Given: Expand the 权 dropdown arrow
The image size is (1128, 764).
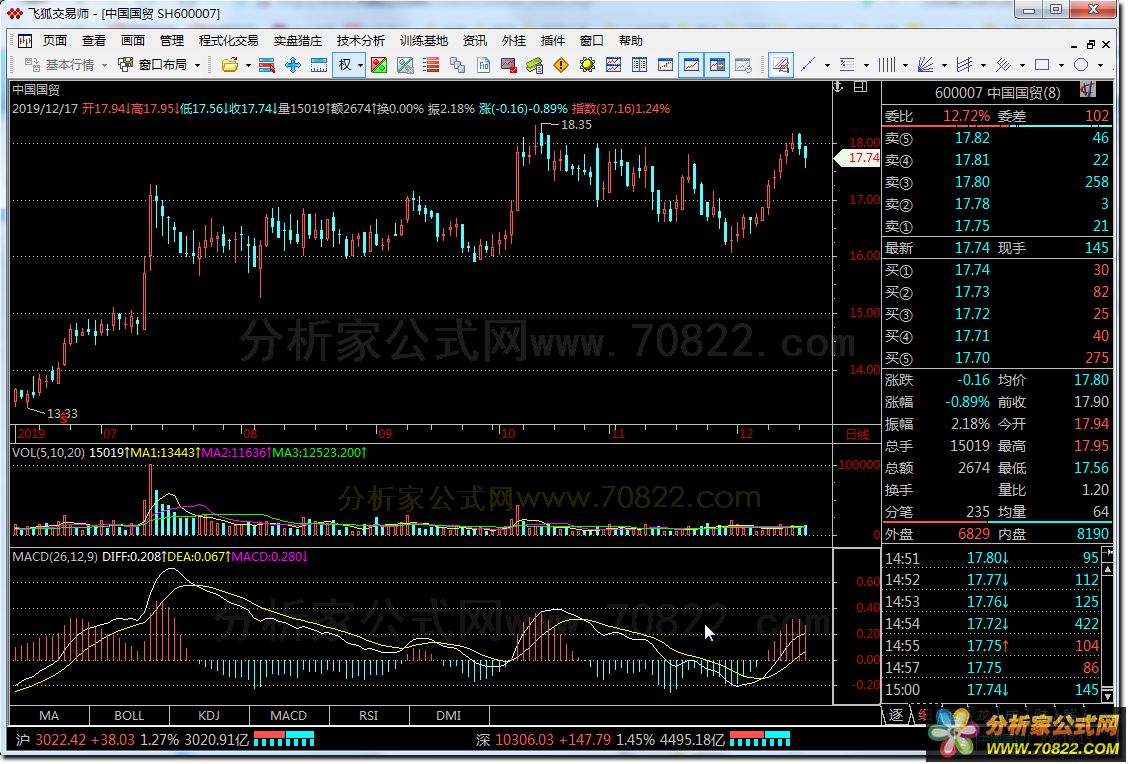Looking at the screenshot, I should click(360, 65).
